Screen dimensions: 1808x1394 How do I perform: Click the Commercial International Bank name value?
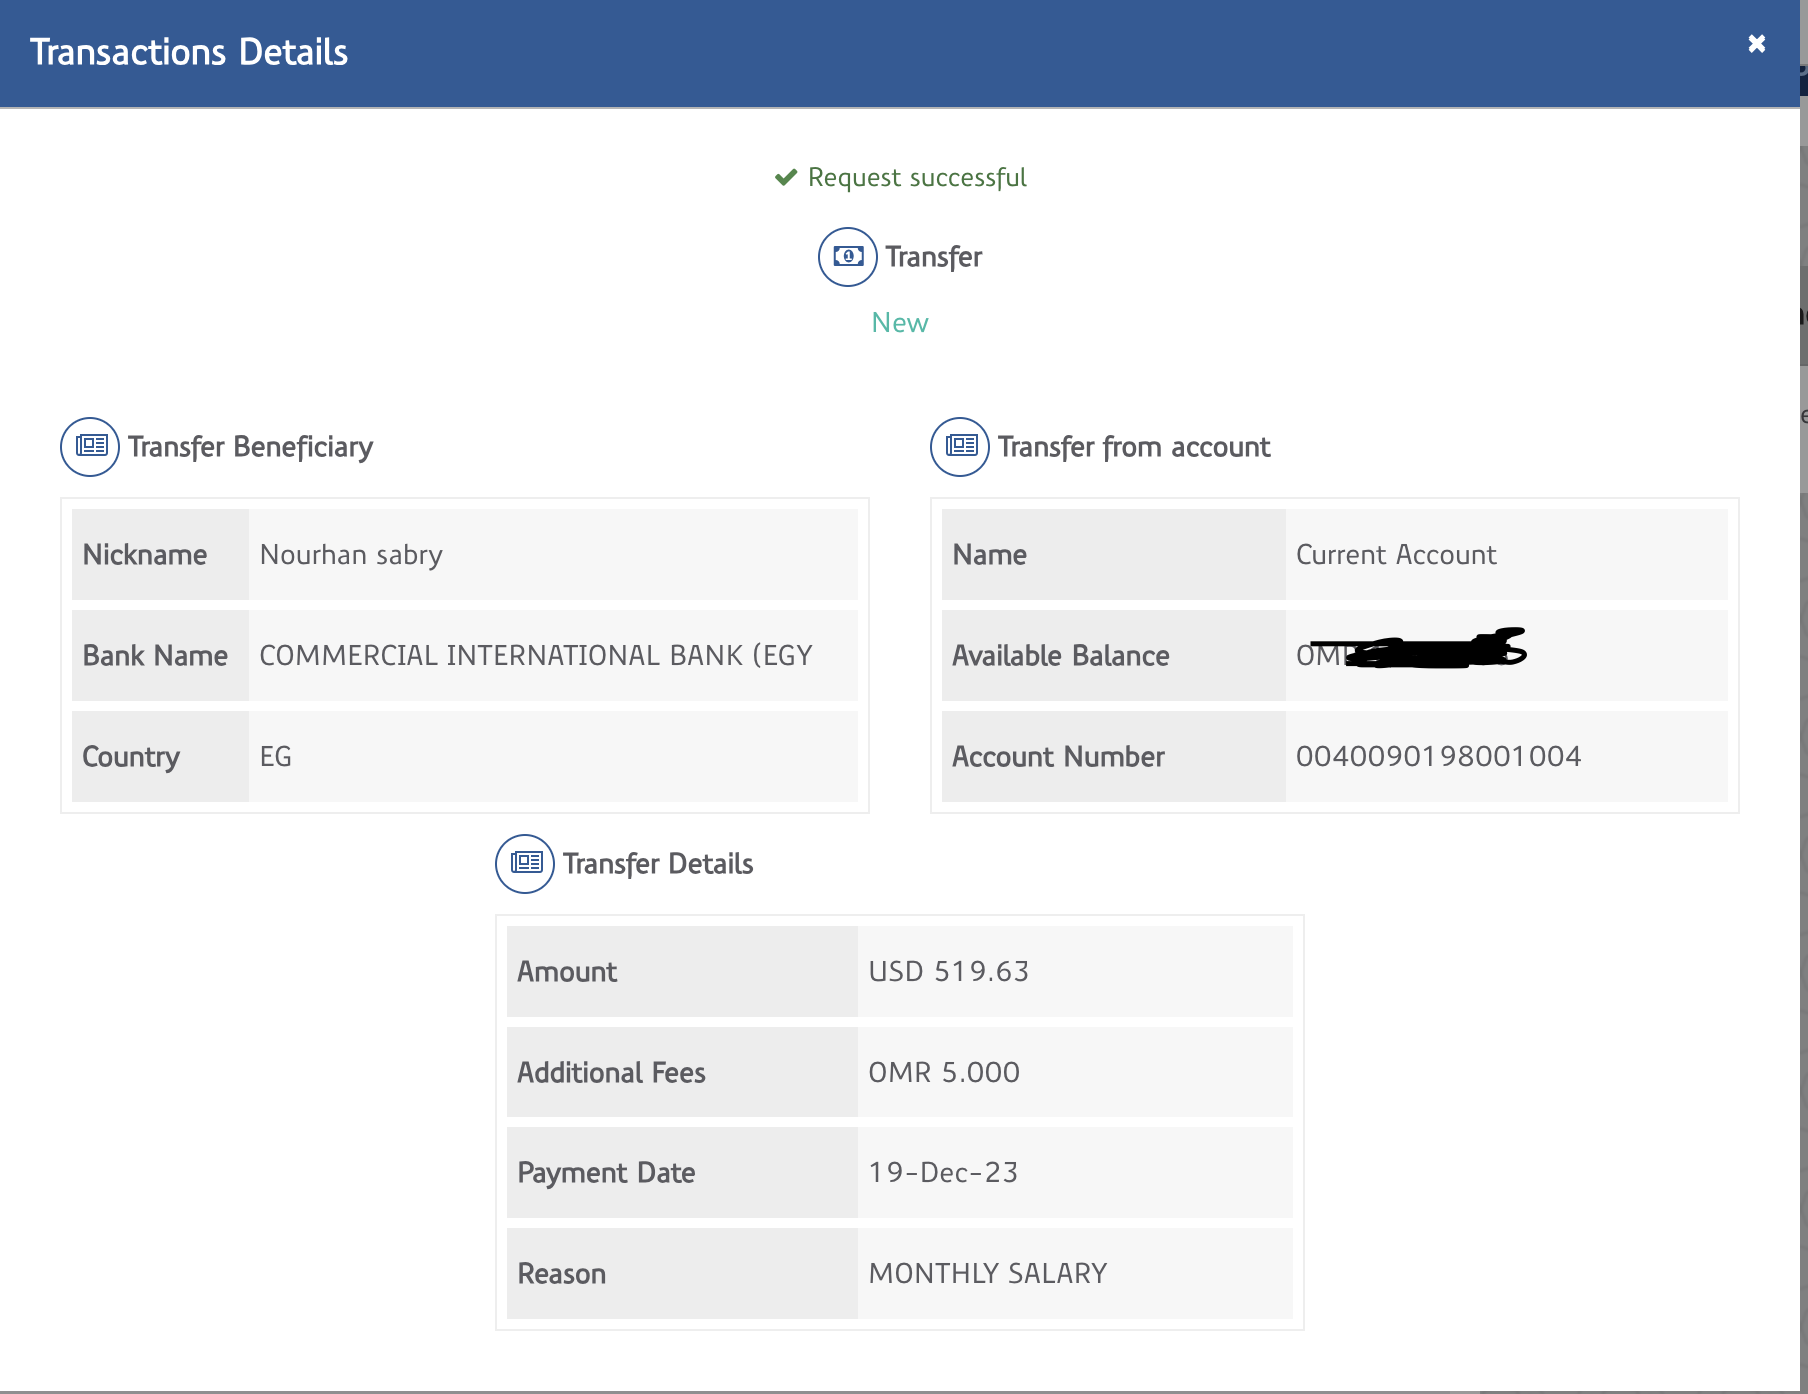click(x=535, y=656)
